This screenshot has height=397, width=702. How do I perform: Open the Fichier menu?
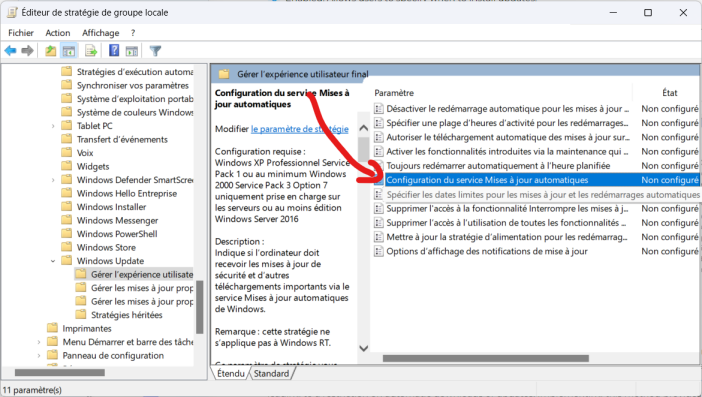coord(21,33)
